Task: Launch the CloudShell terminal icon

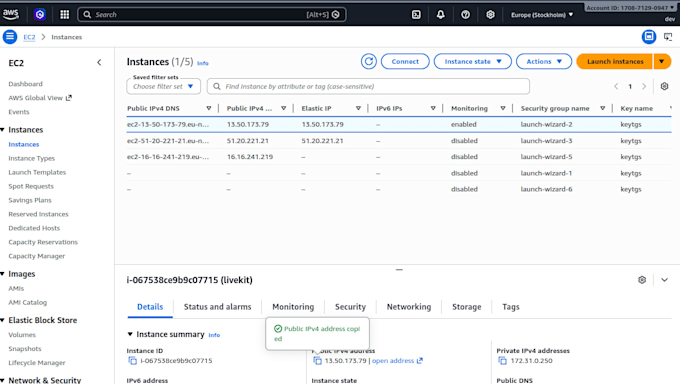Action: click(x=416, y=14)
